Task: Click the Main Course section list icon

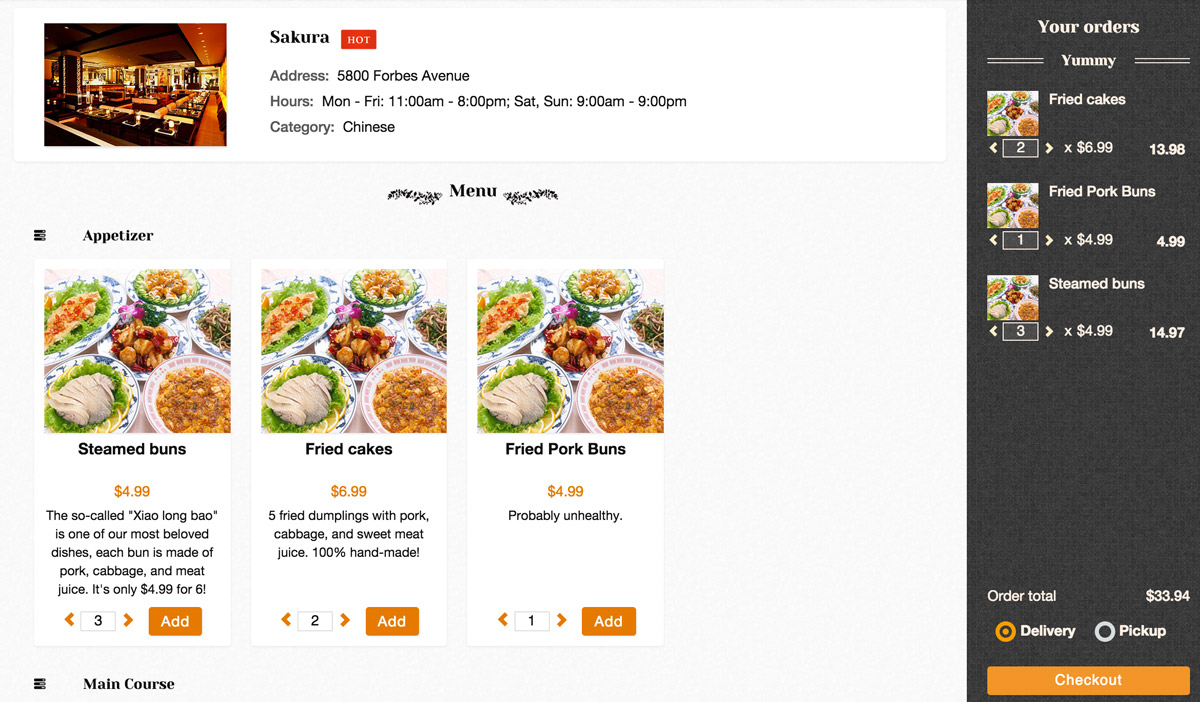Action: (40, 684)
